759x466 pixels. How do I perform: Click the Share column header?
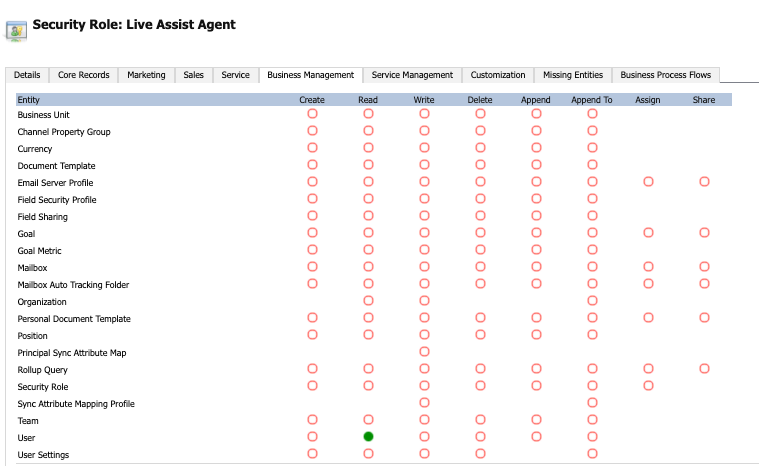click(x=704, y=100)
